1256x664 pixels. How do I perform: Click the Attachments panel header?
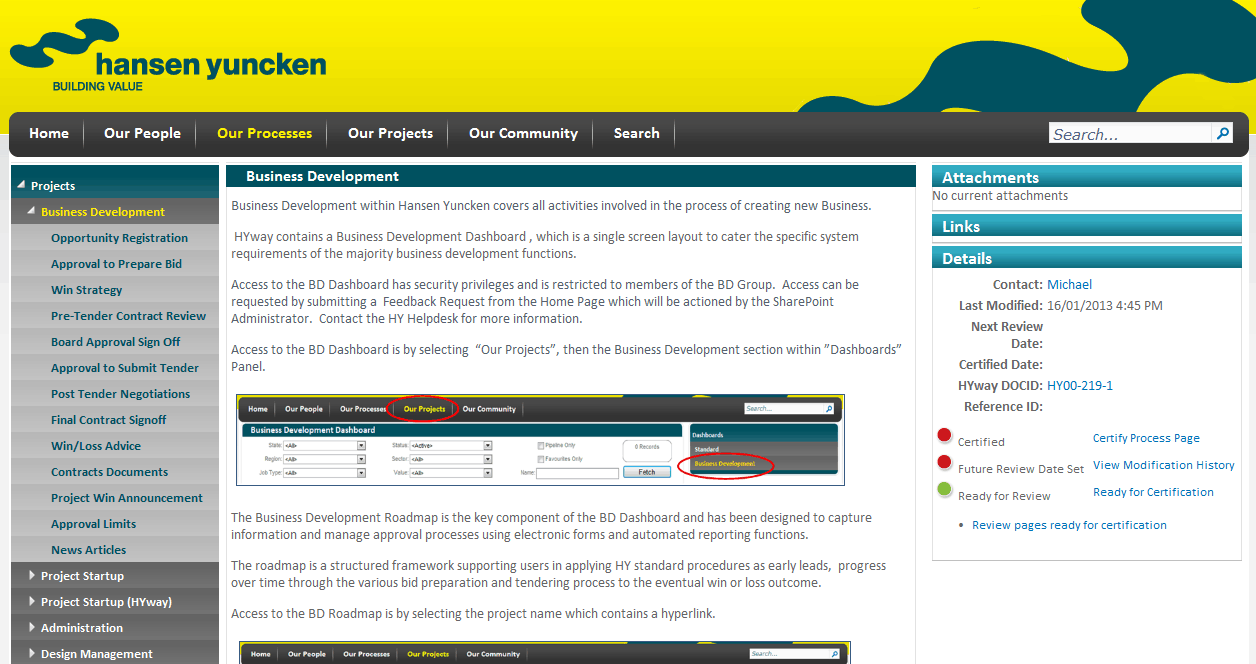click(x=1089, y=177)
